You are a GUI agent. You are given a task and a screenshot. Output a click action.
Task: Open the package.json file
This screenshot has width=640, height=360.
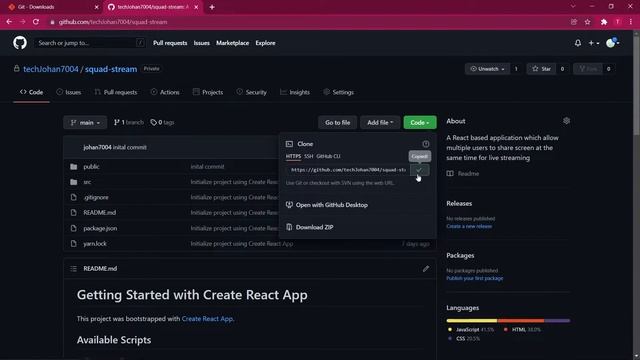[x=100, y=228]
